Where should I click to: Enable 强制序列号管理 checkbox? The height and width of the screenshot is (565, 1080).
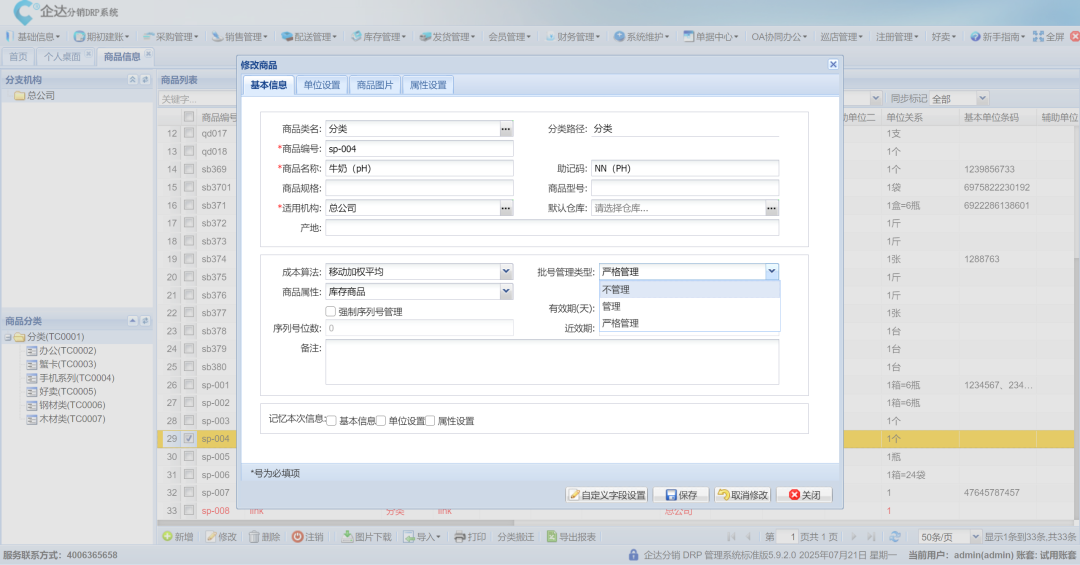331,312
